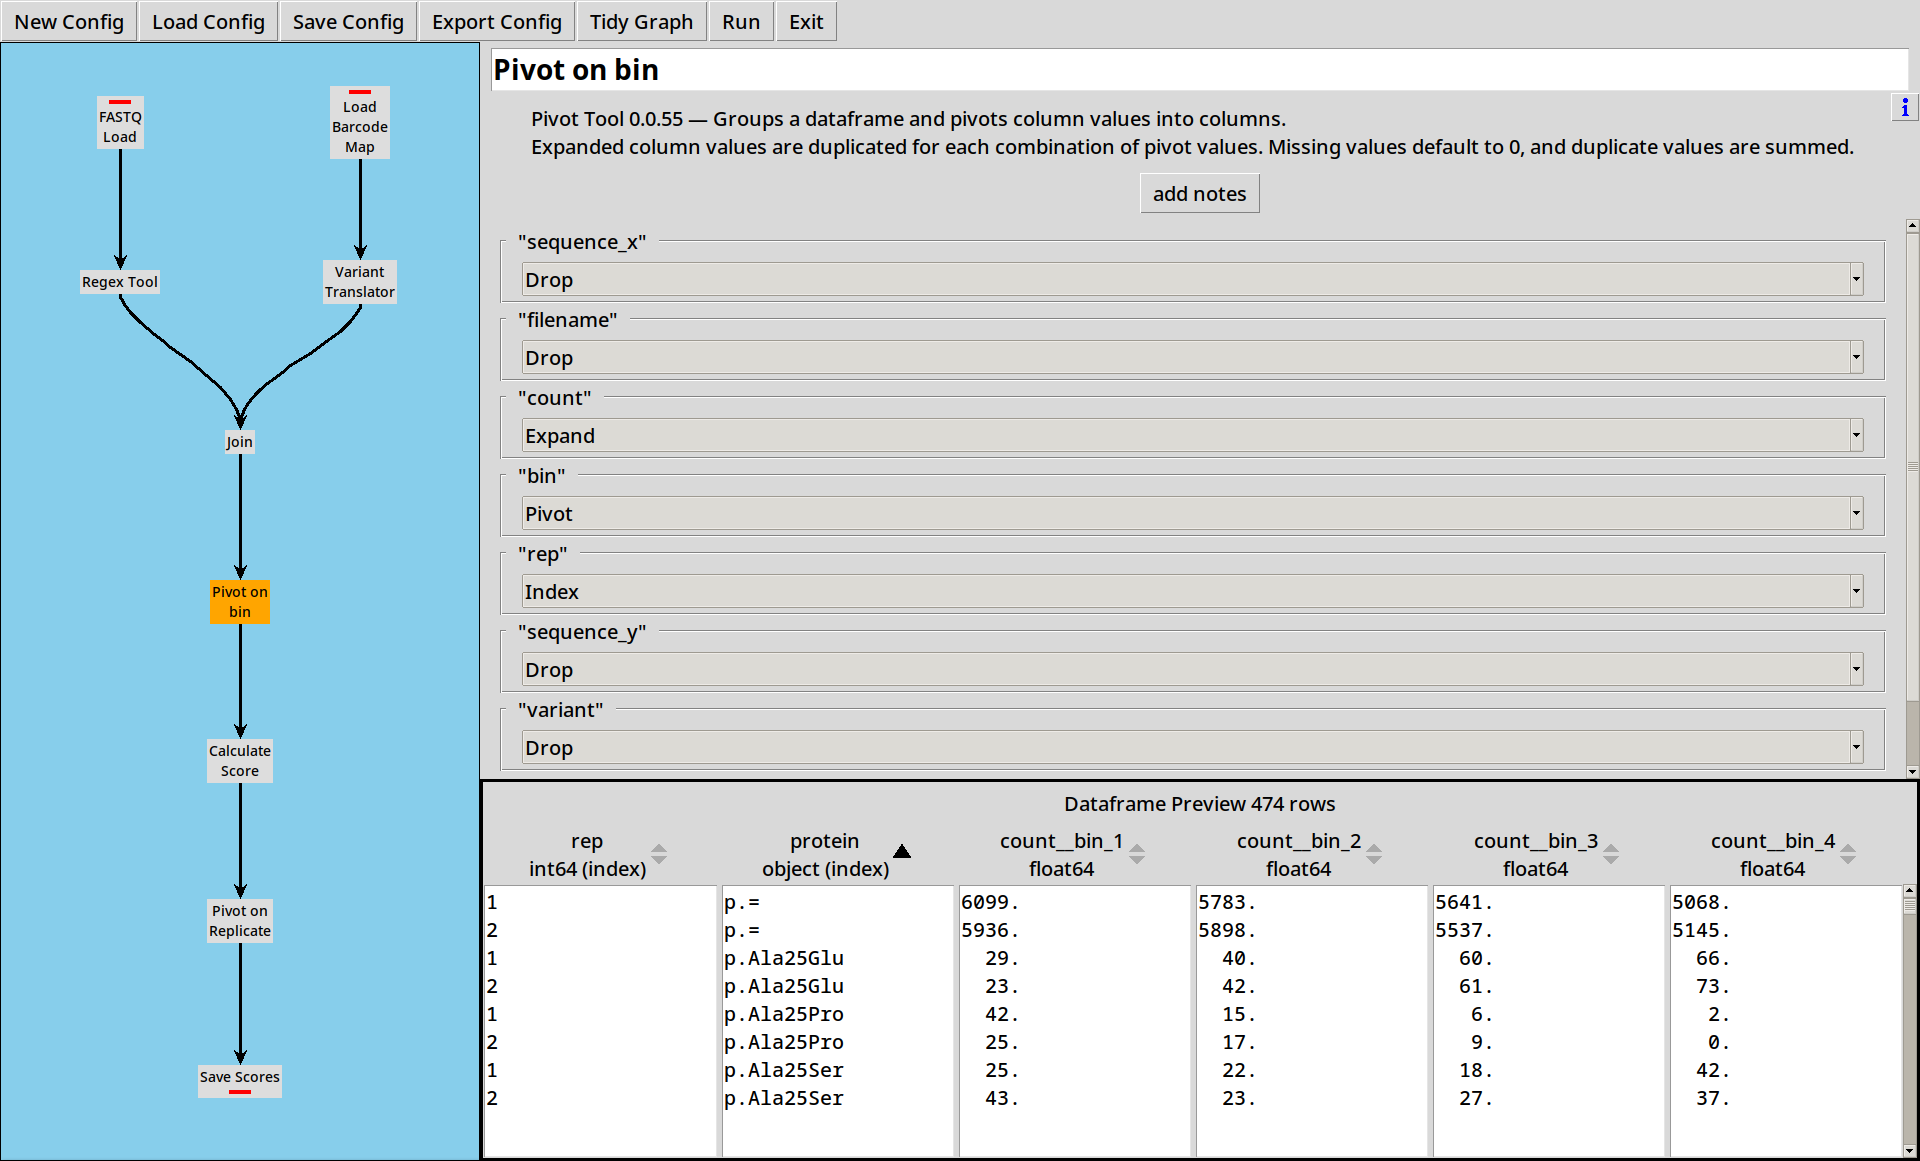Click the add notes button

(1199, 194)
